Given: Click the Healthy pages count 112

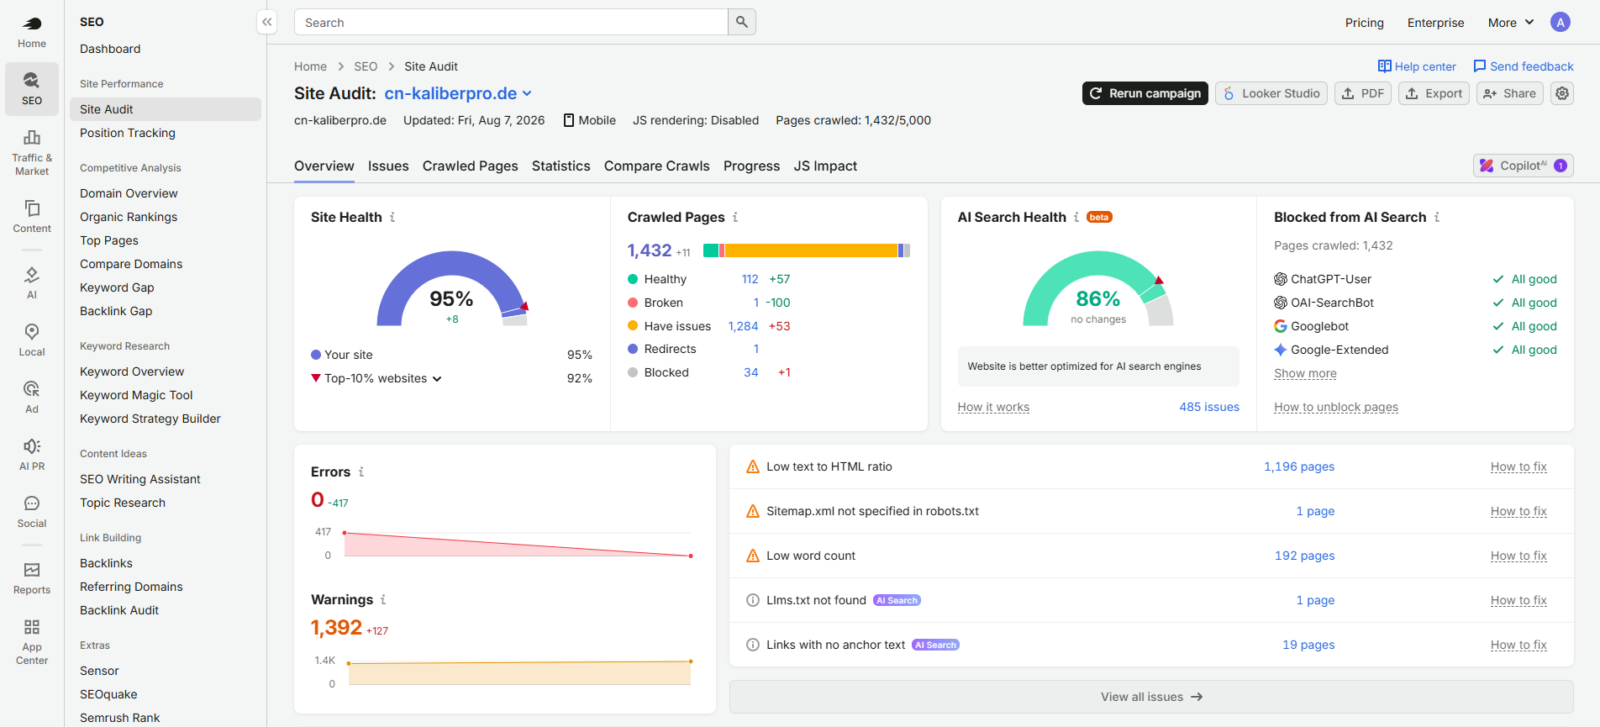Looking at the screenshot, I should (x=750, y=279).
